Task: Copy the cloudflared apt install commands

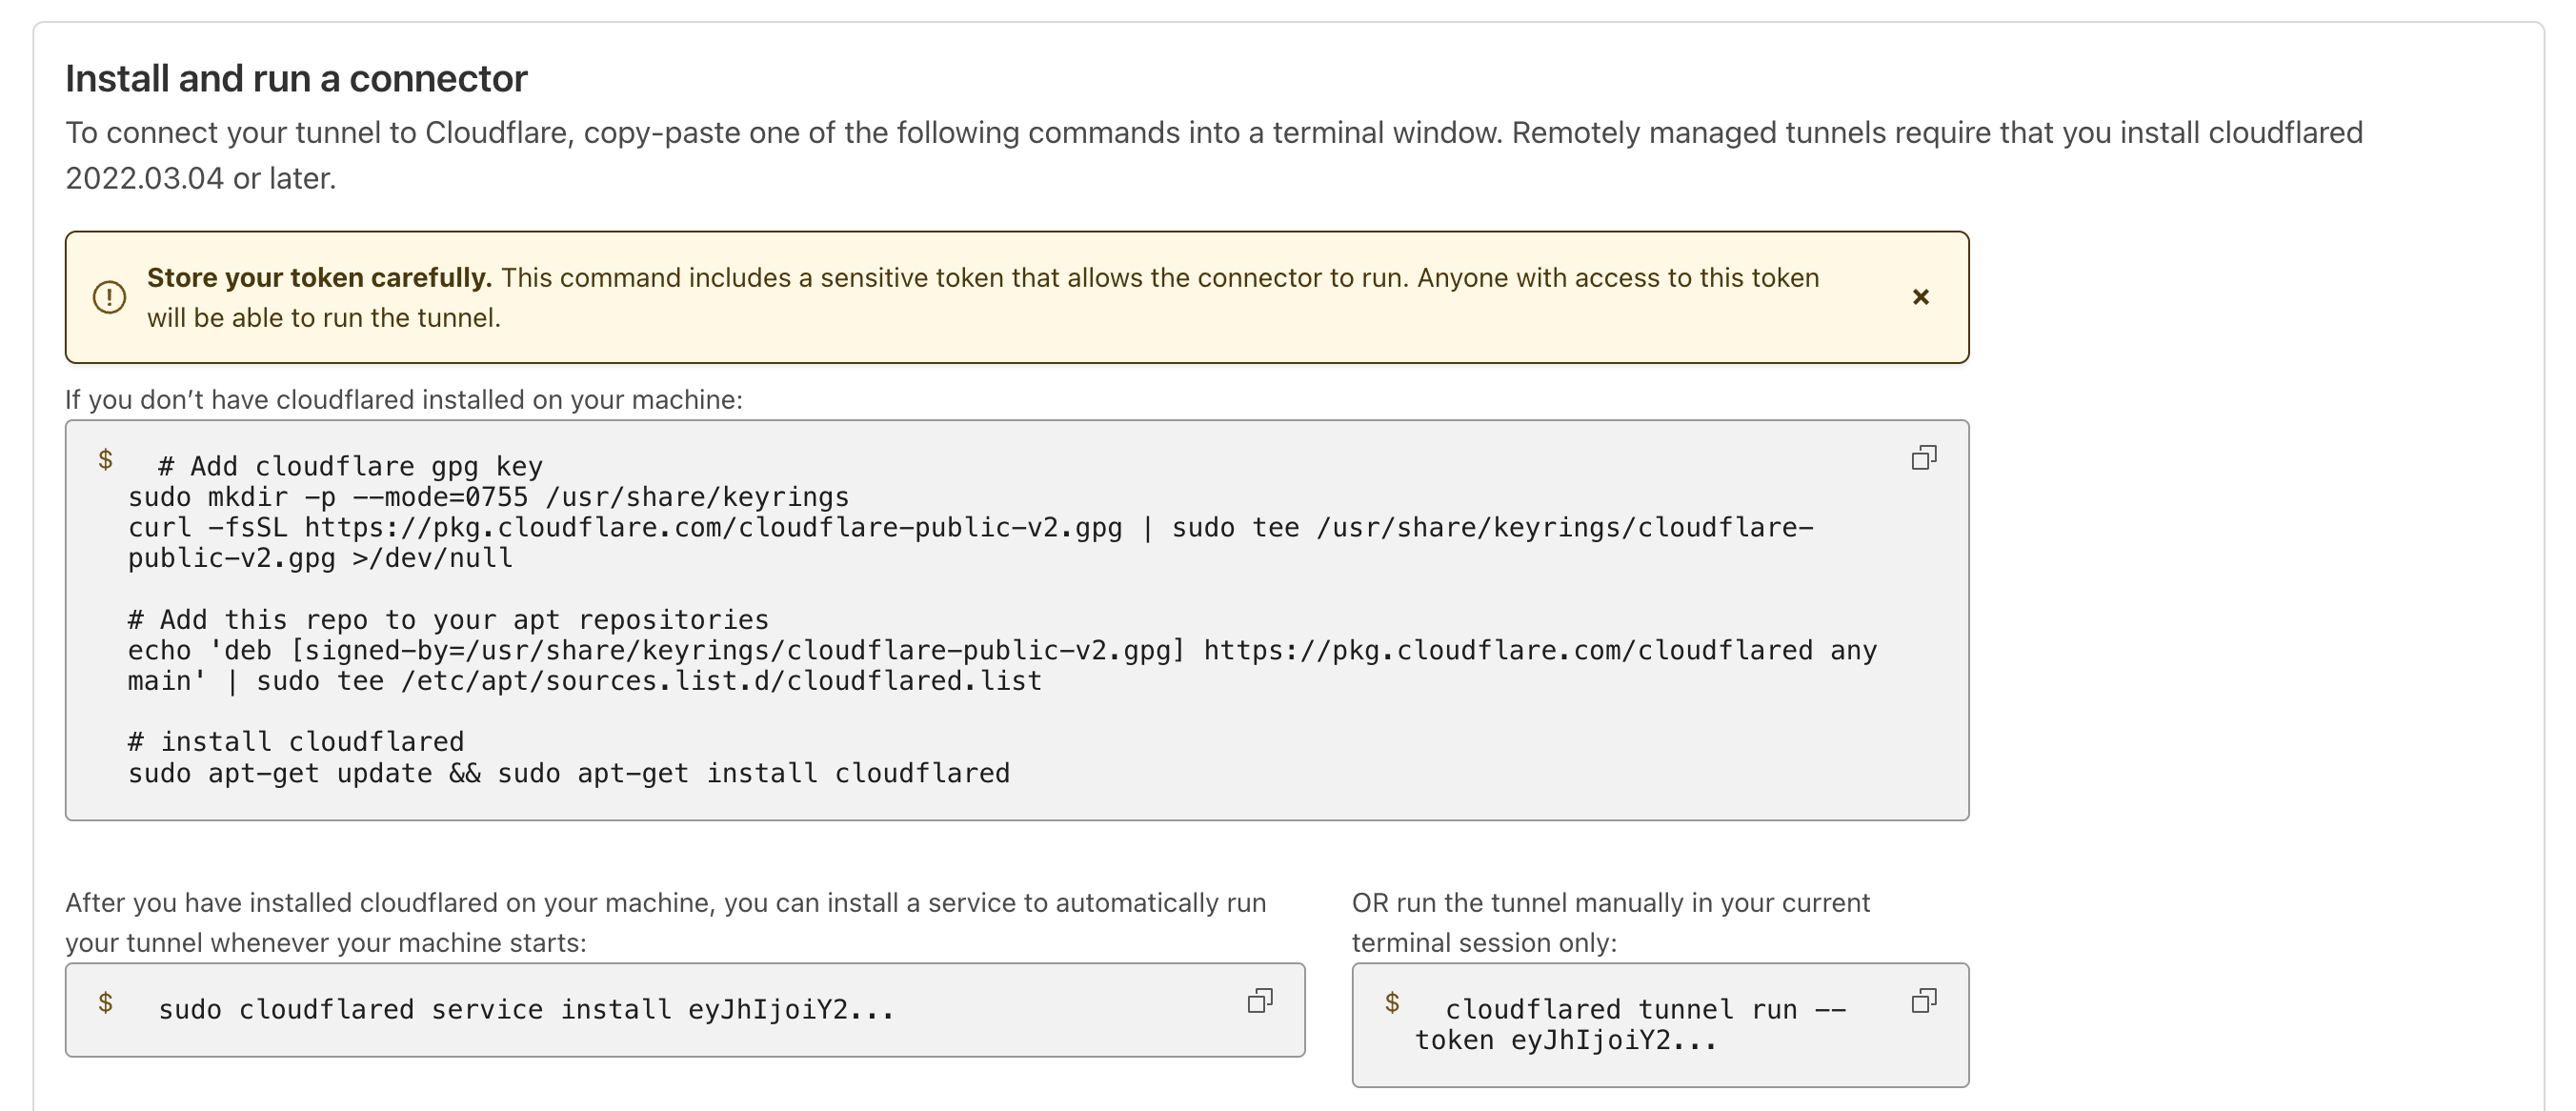Action: [x=1923, y=458]
